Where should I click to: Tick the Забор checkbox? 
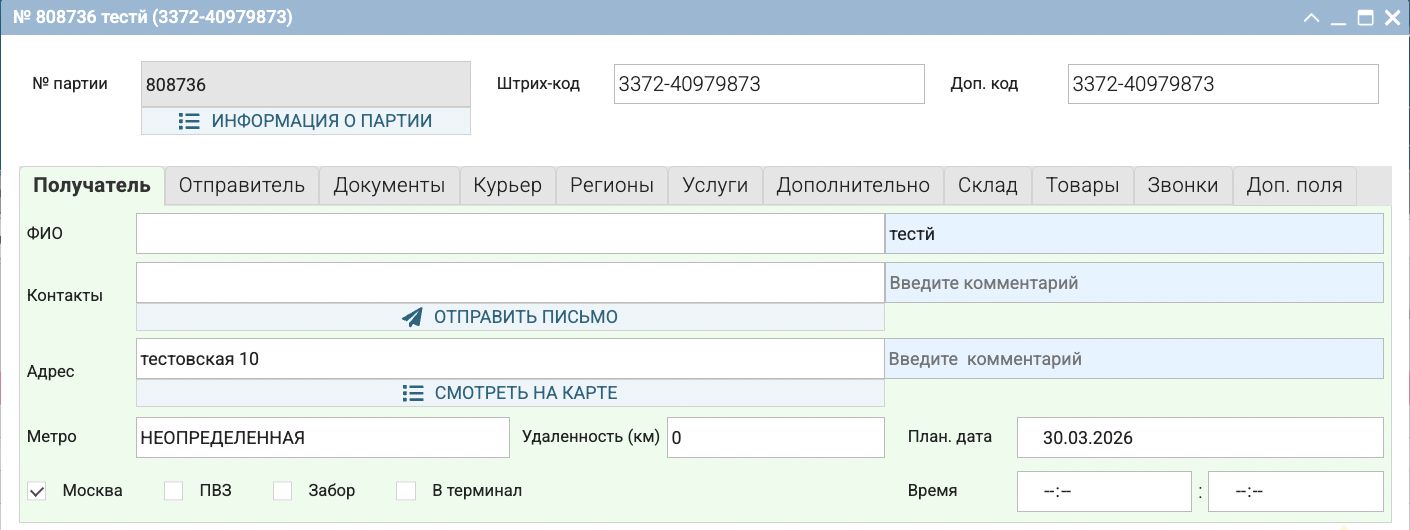[x=282, y=491]
